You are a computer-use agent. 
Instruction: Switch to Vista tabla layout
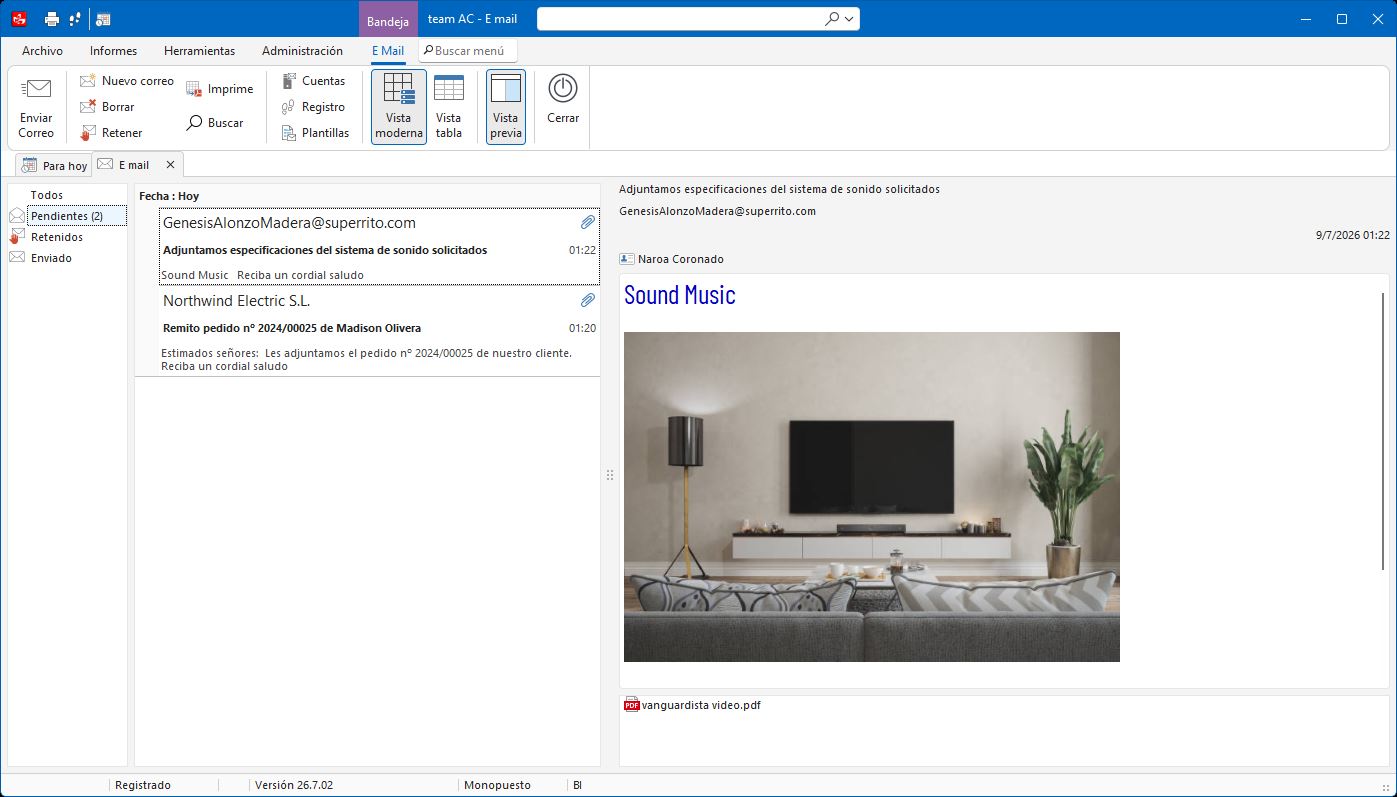tap(449, 106)
